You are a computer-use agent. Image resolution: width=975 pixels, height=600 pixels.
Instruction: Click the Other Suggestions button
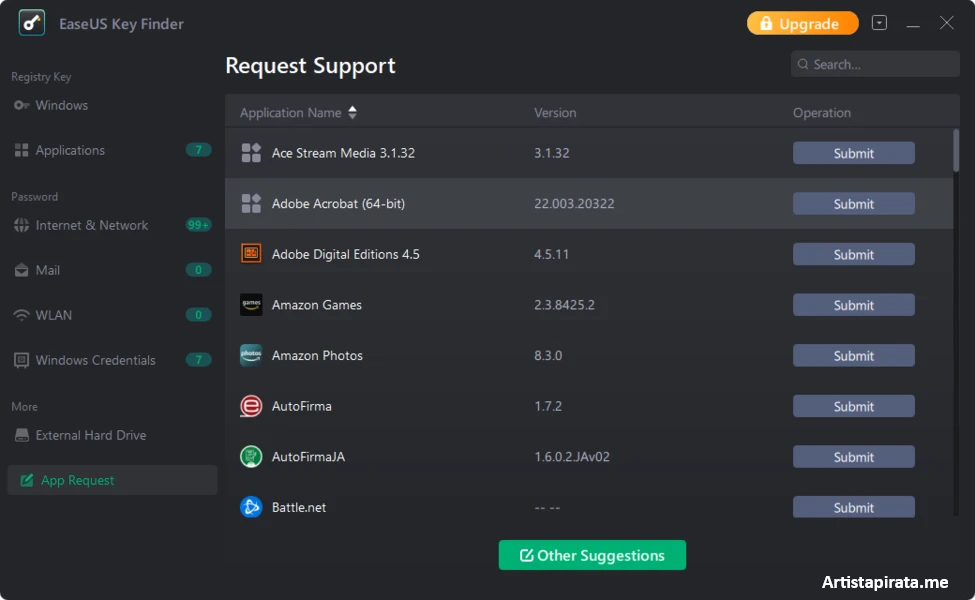point(592,555)
